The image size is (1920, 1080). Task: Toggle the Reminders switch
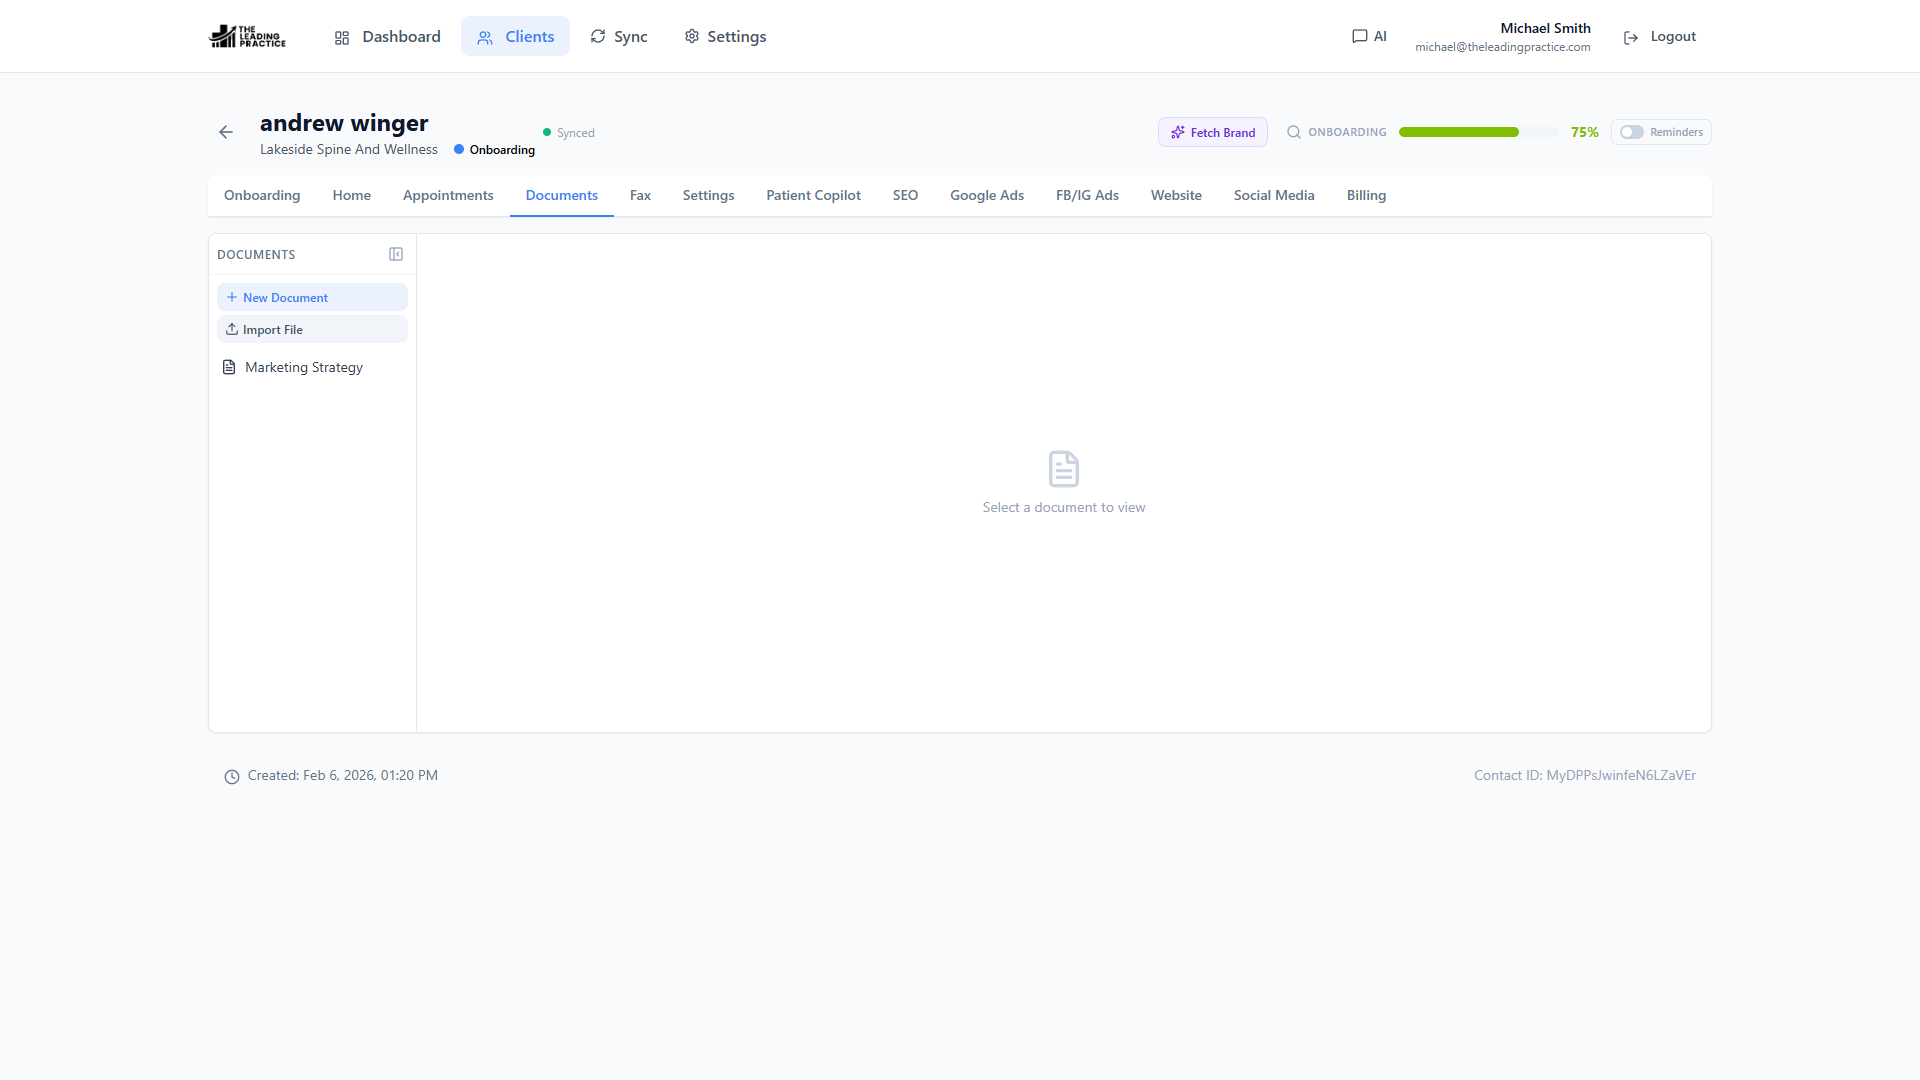coord(1632,132)
